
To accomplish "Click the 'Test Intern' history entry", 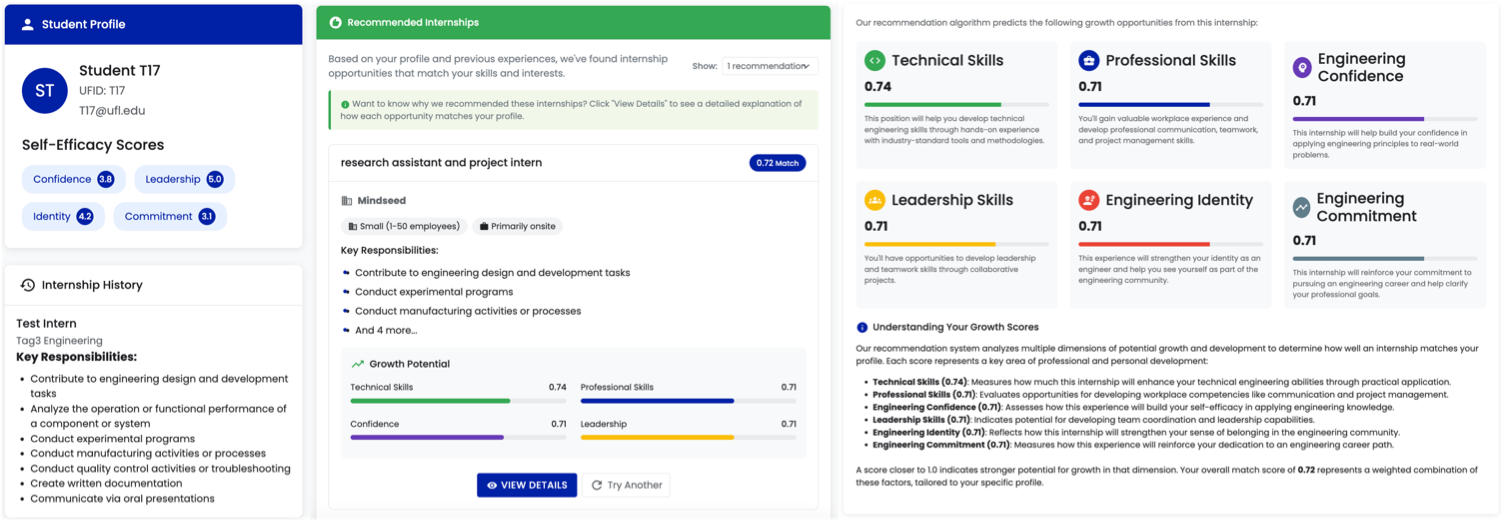I will [46, 324].
